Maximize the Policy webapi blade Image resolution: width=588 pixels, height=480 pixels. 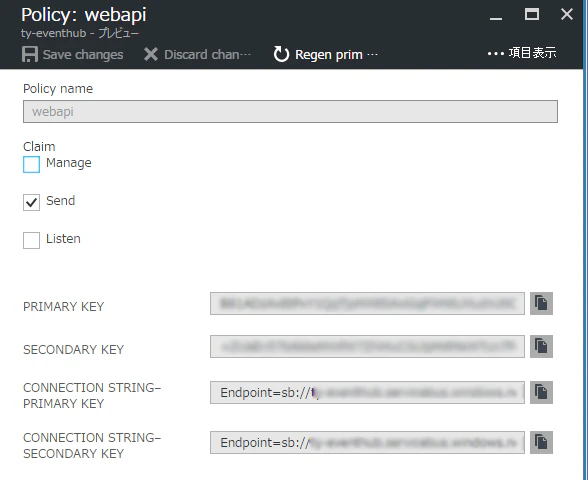pos(532,15)
